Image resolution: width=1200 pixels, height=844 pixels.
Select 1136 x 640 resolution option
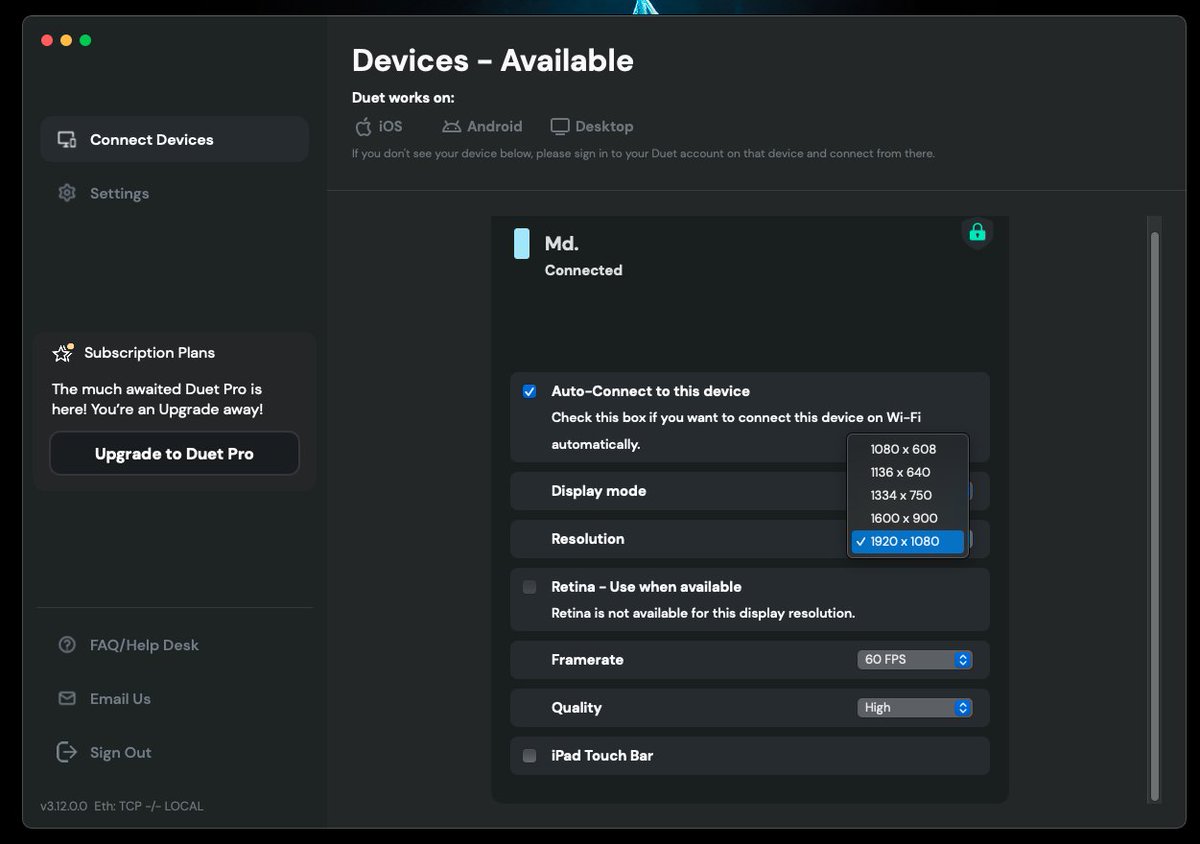coord(907,472)
